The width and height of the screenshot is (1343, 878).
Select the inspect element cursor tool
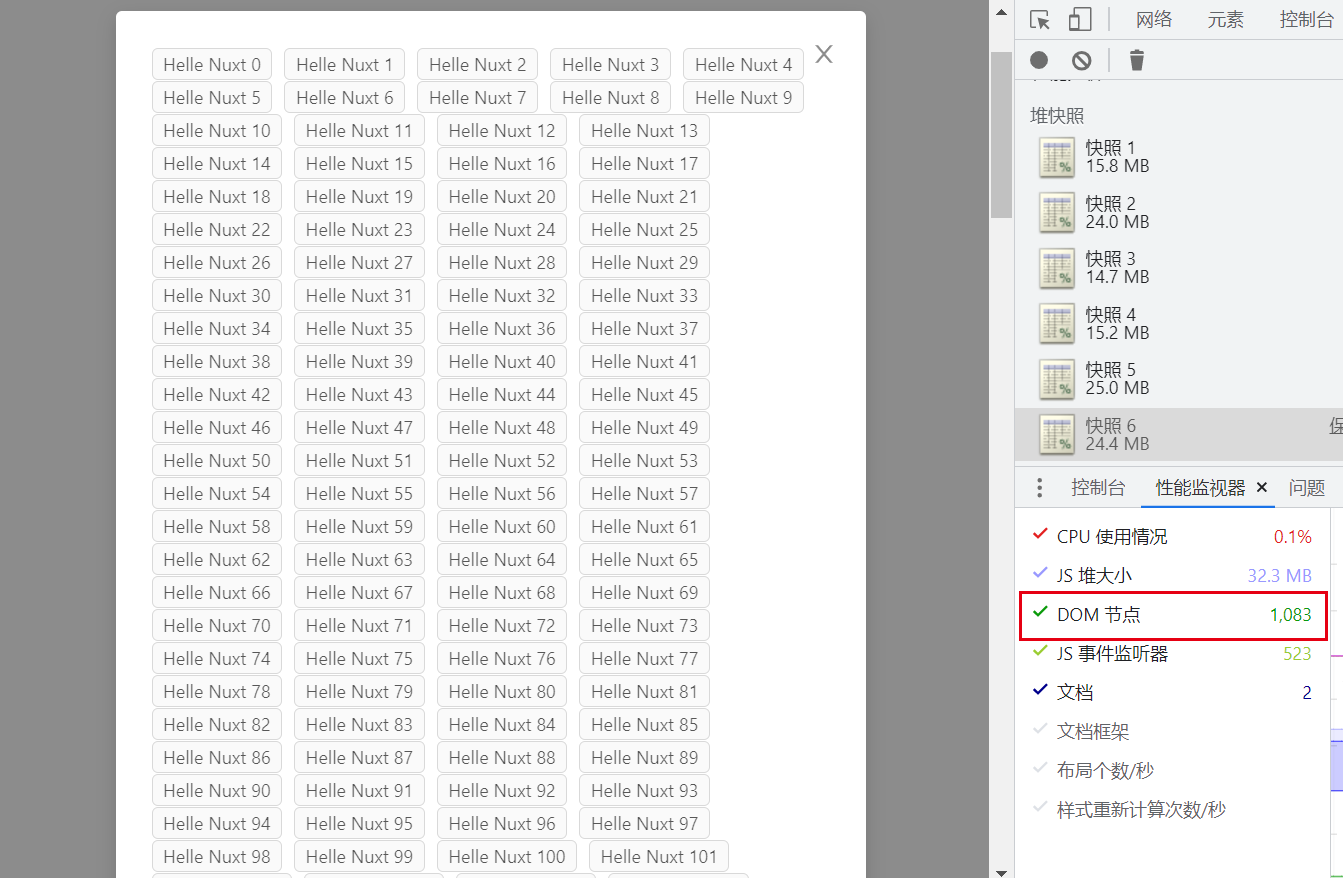[x=1040, y=19]
